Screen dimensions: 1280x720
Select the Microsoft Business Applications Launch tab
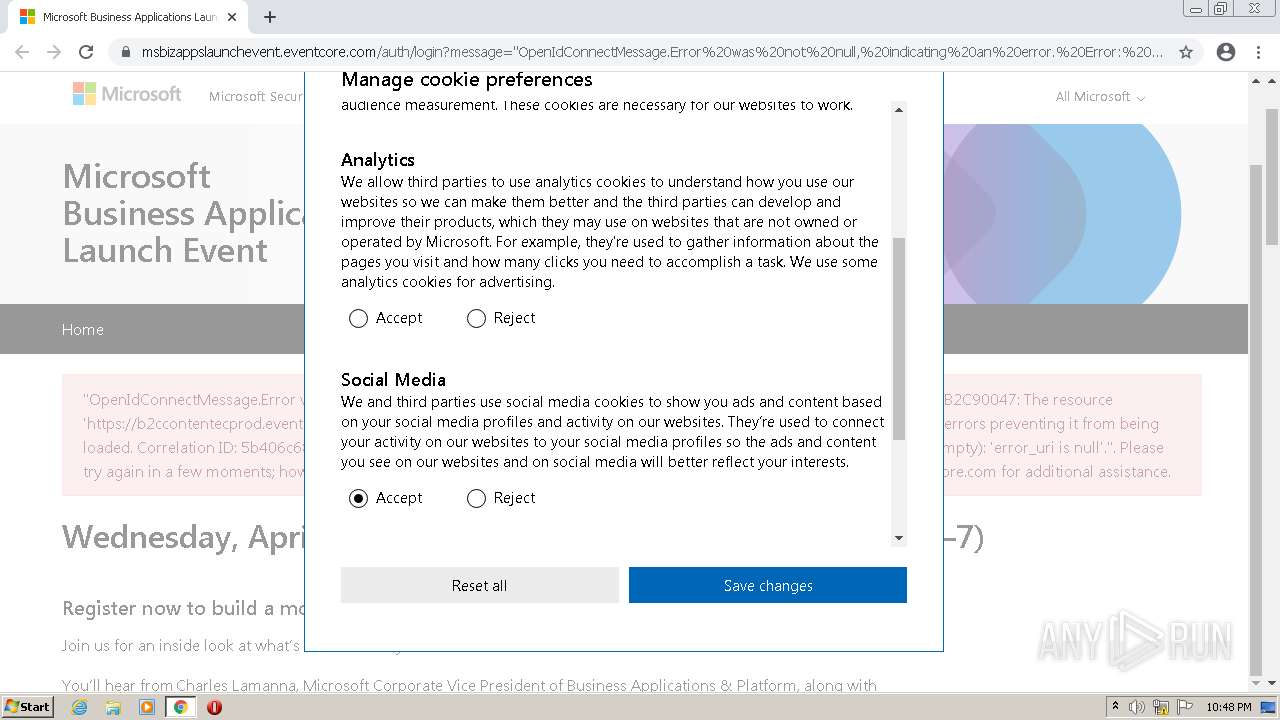(x=127, y=17)
